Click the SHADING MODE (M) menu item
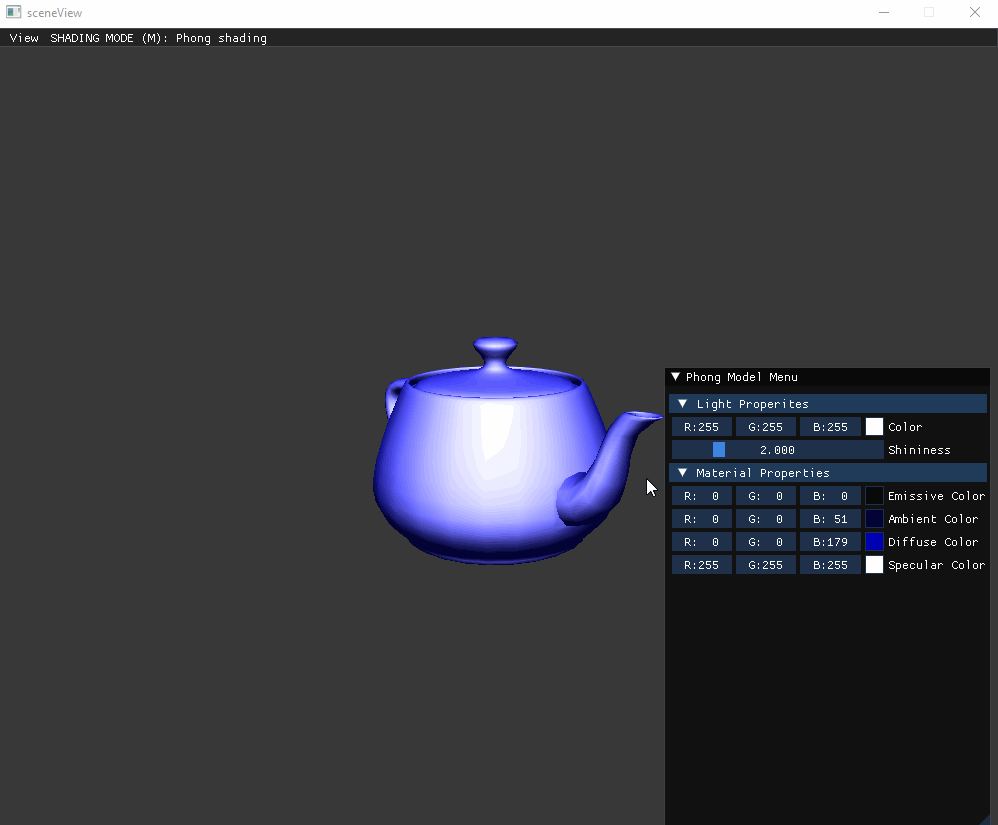 pos(158,38)
